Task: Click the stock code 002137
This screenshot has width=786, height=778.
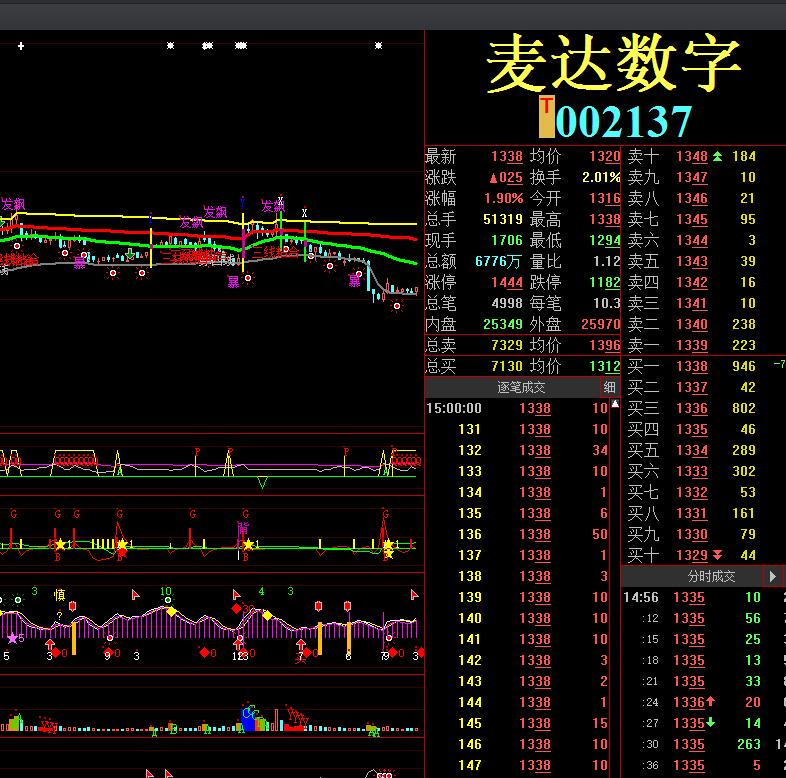Action: click(624, 121)
